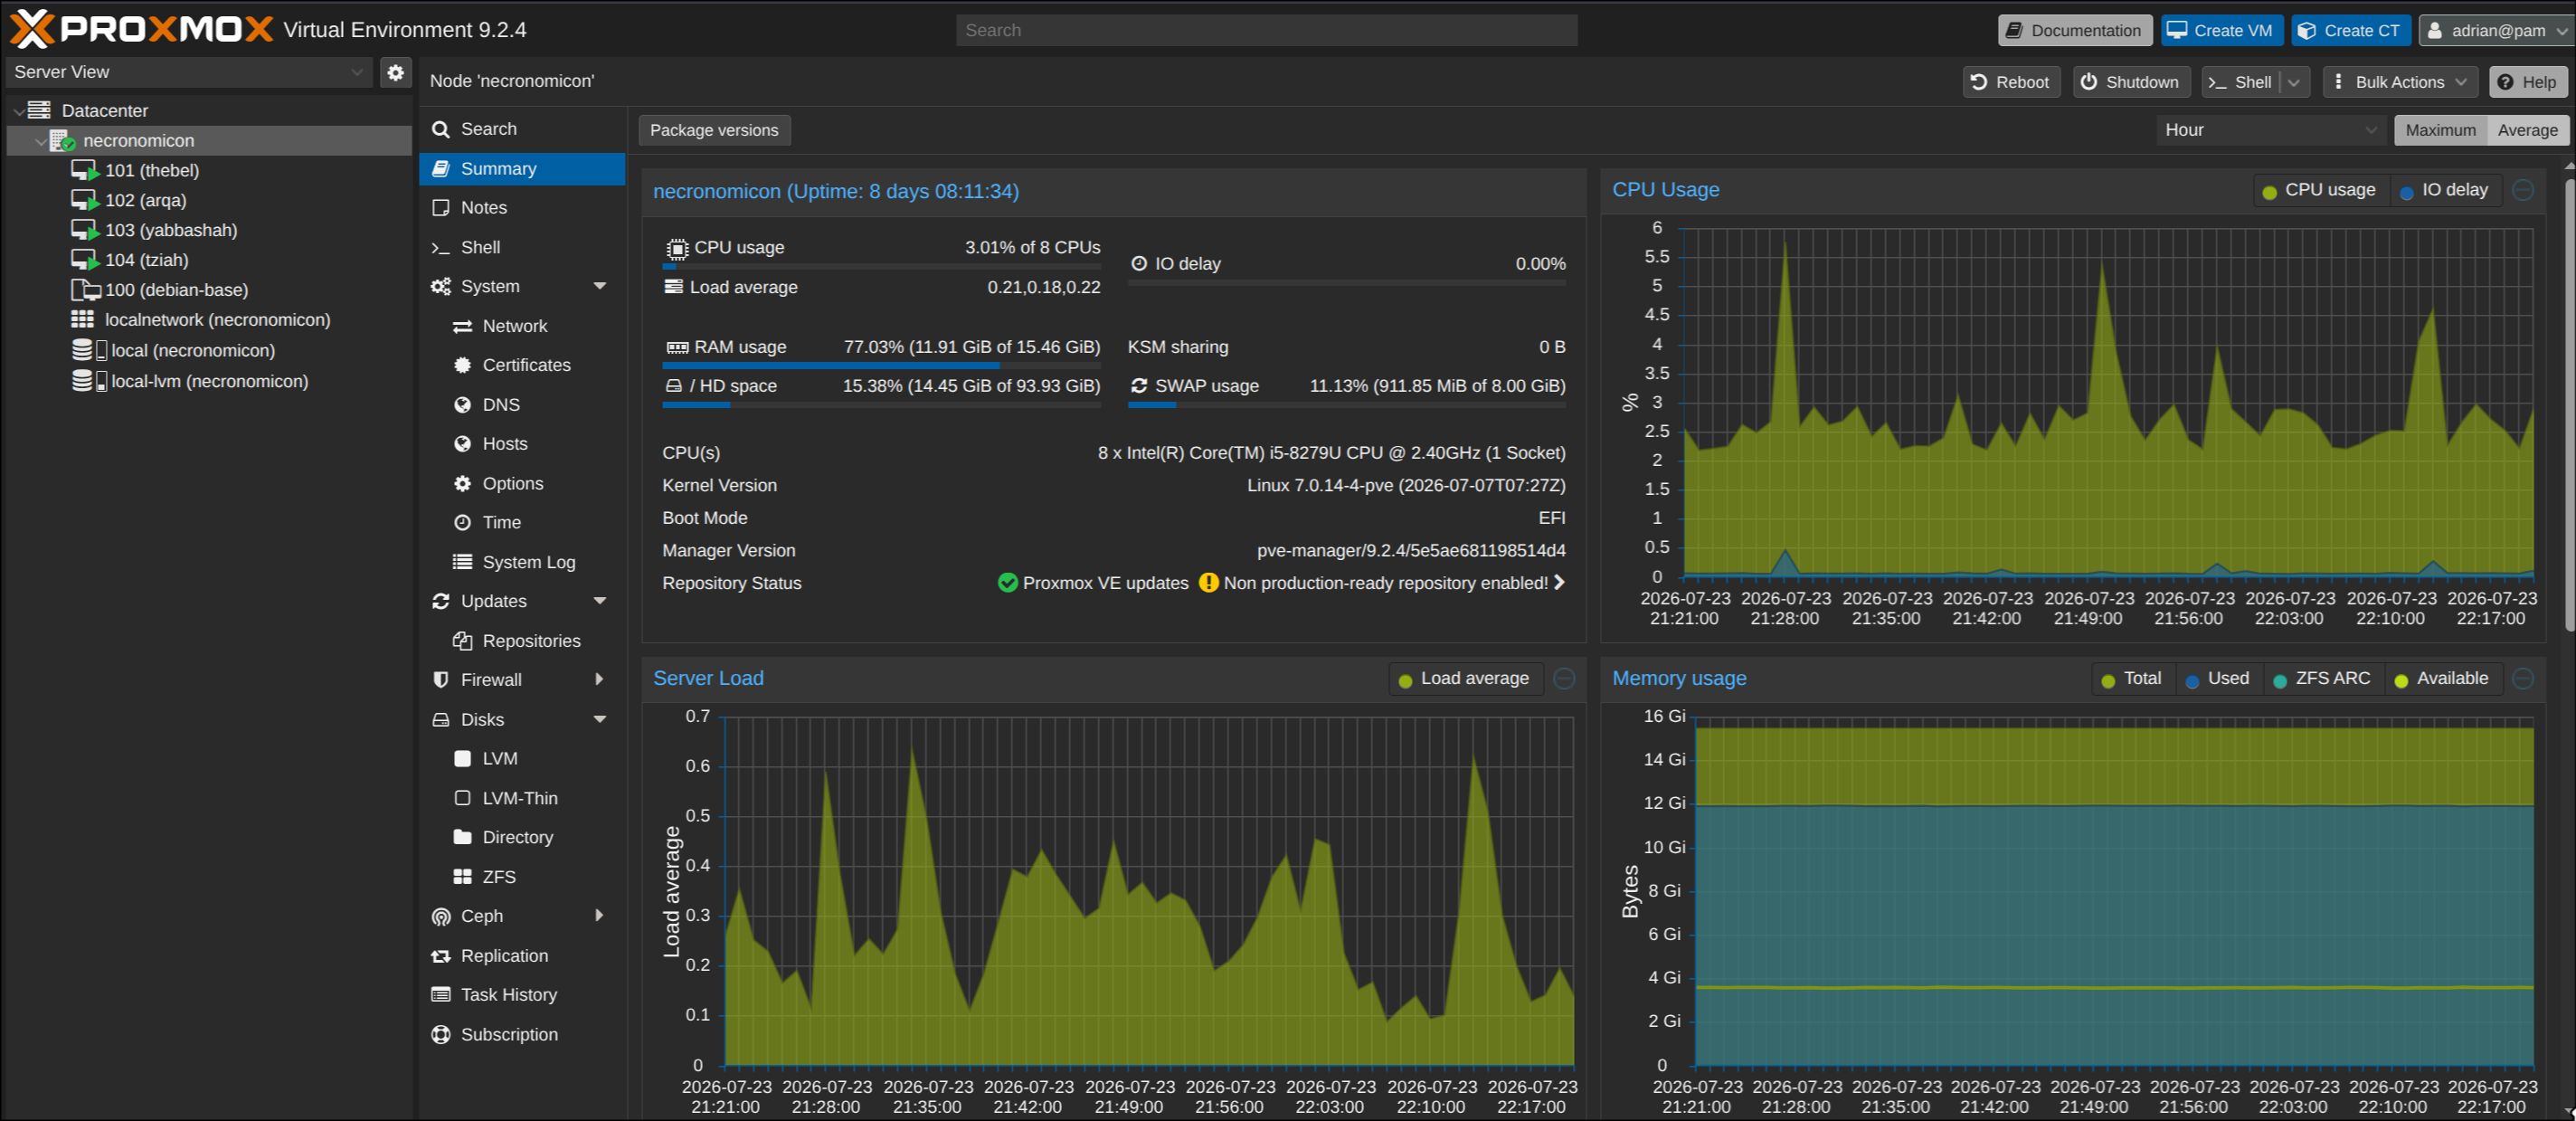Screen dimensions: 2576x1121
Task: Collapse the Updates menu section
Action: coord(600,601)
